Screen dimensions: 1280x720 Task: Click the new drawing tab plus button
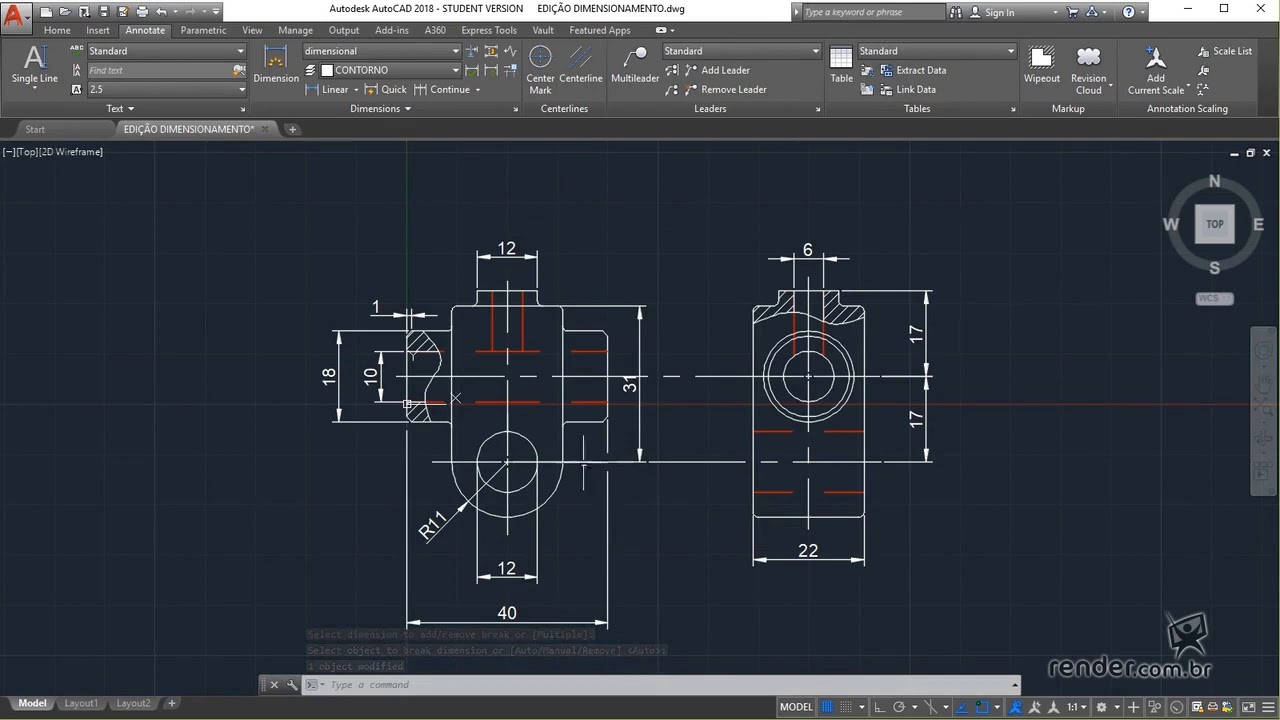(292, 129)
